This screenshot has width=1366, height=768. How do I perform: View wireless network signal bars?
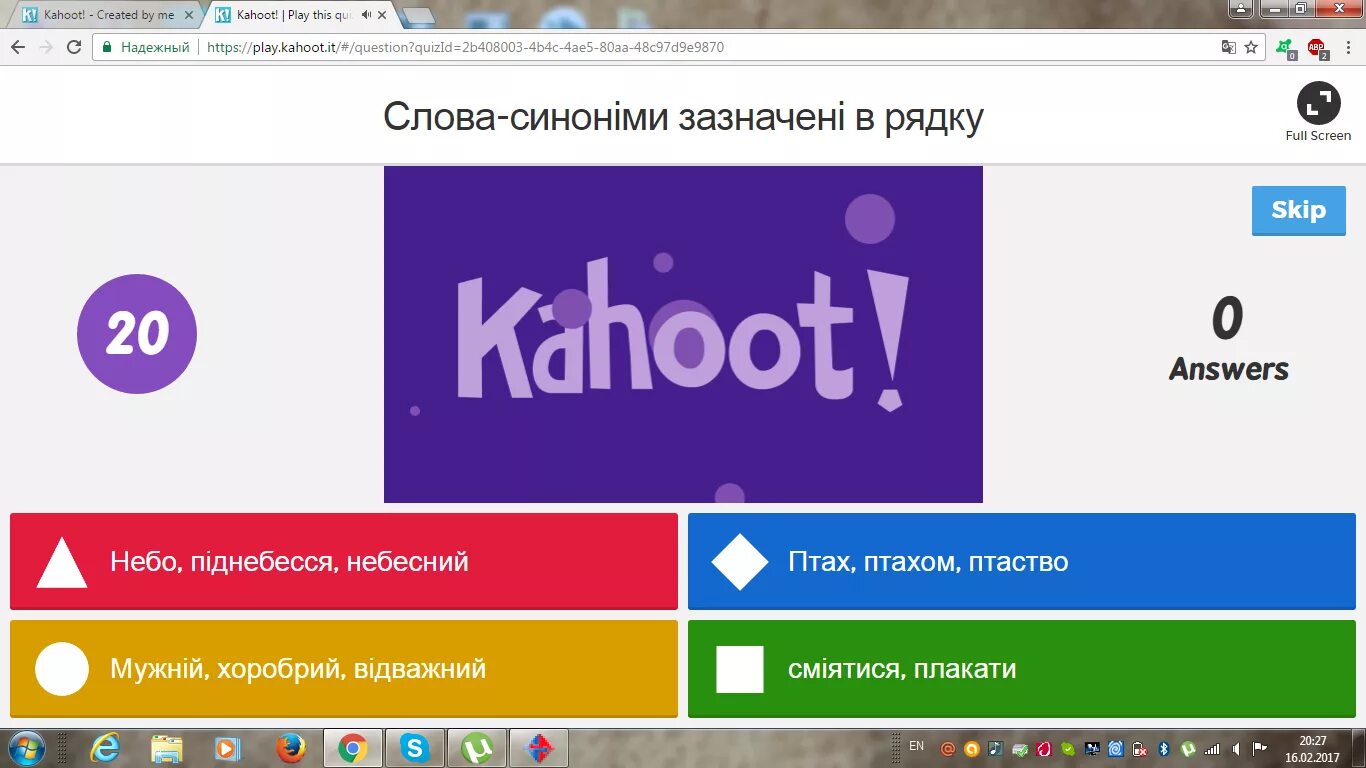point(1212,748)
